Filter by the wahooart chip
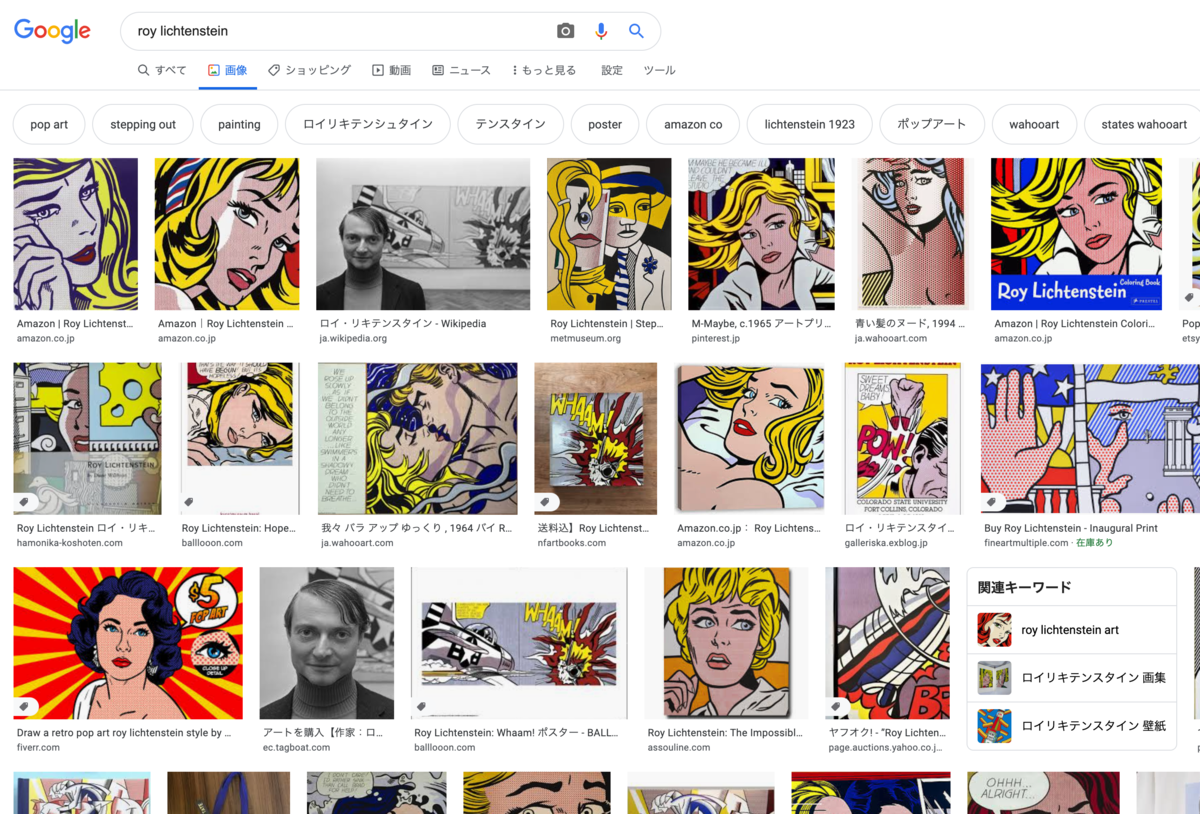The image size is (1200, 814). pos(1034,125)
